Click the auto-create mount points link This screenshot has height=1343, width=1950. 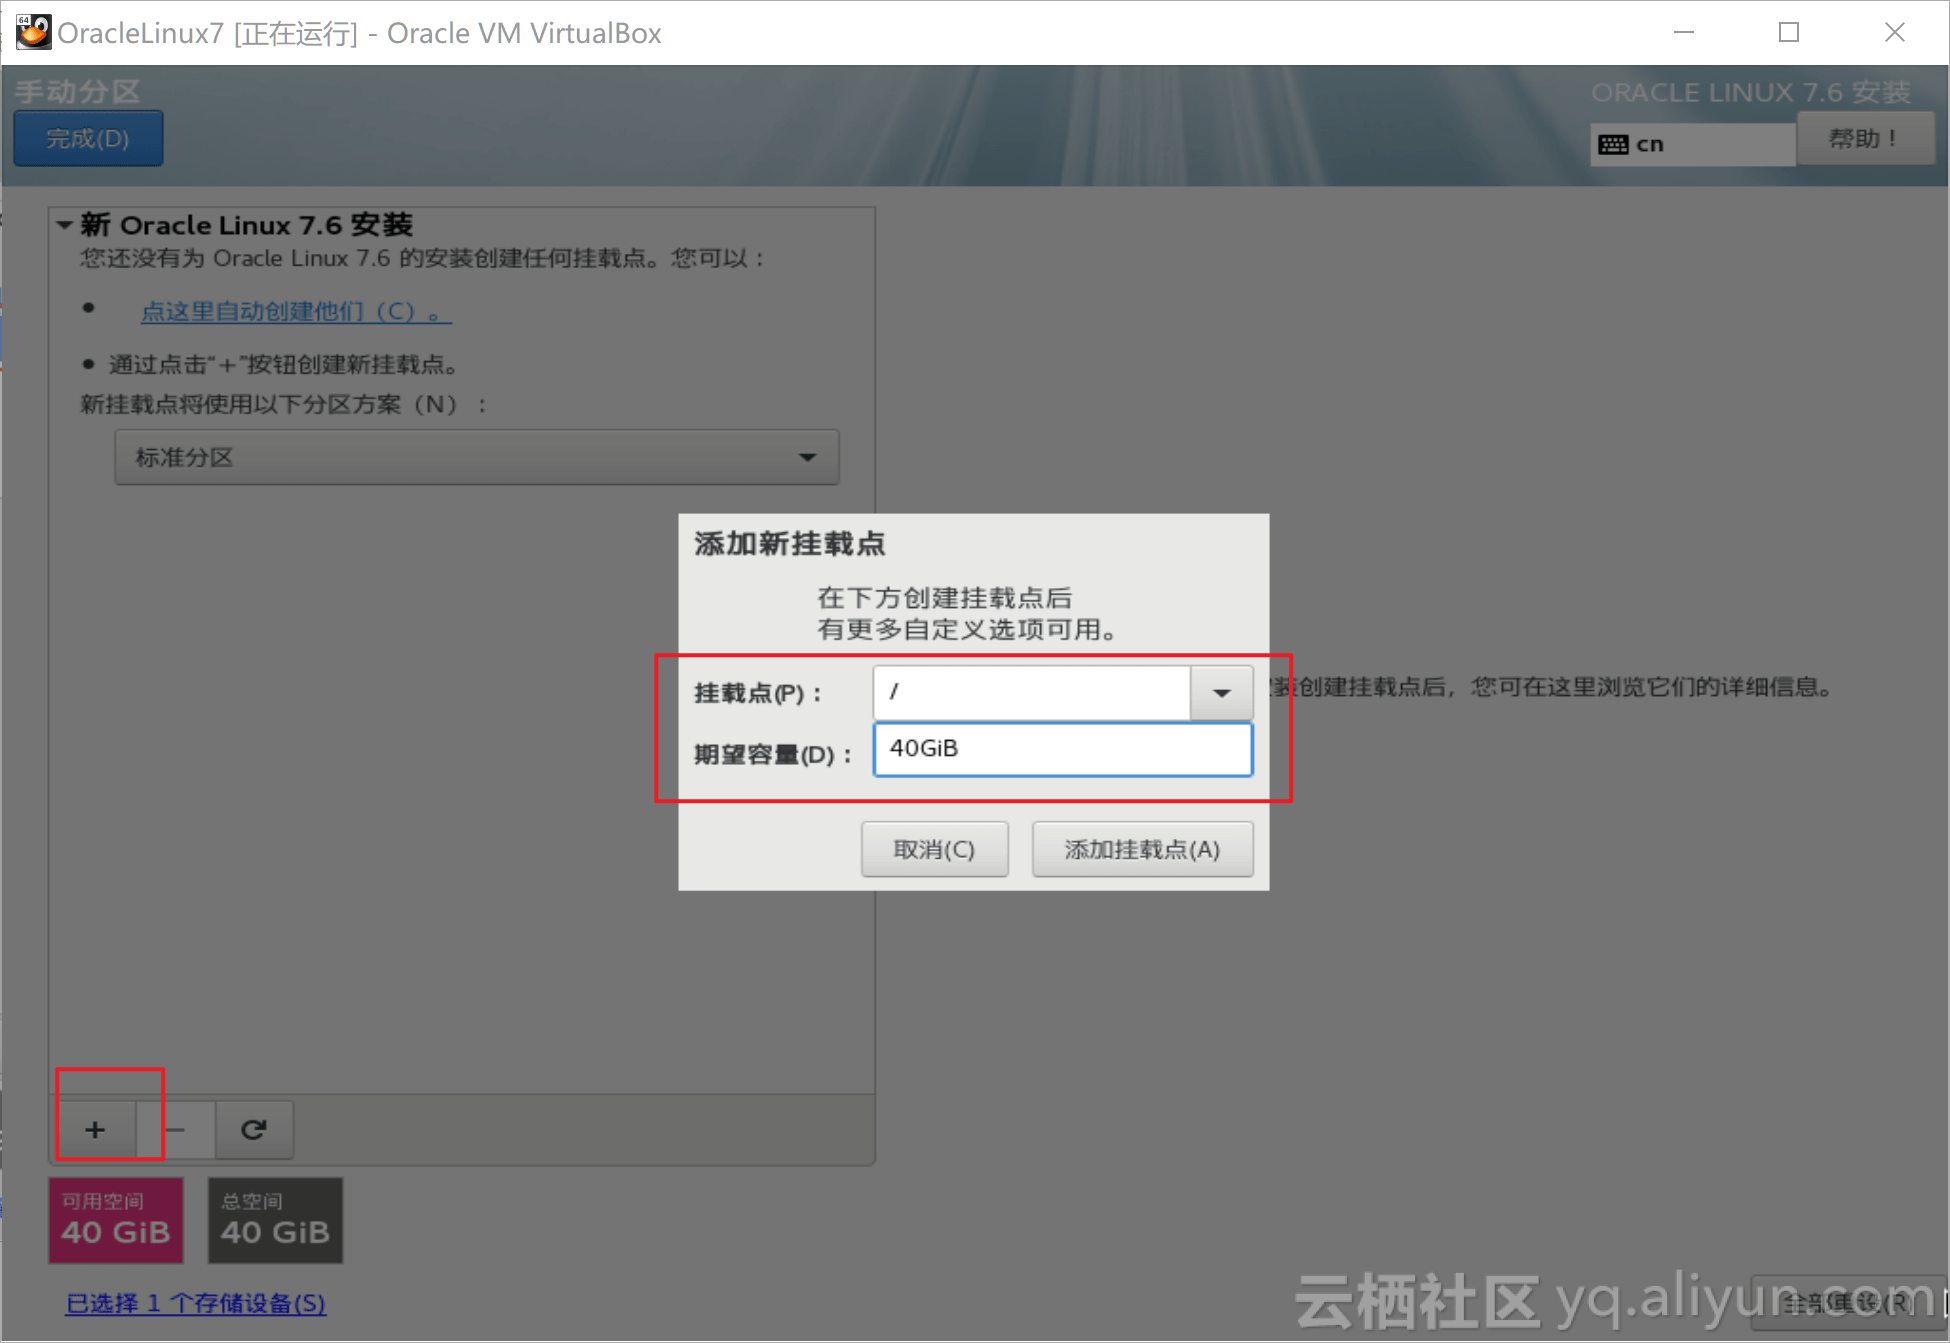tap(295, 311)
